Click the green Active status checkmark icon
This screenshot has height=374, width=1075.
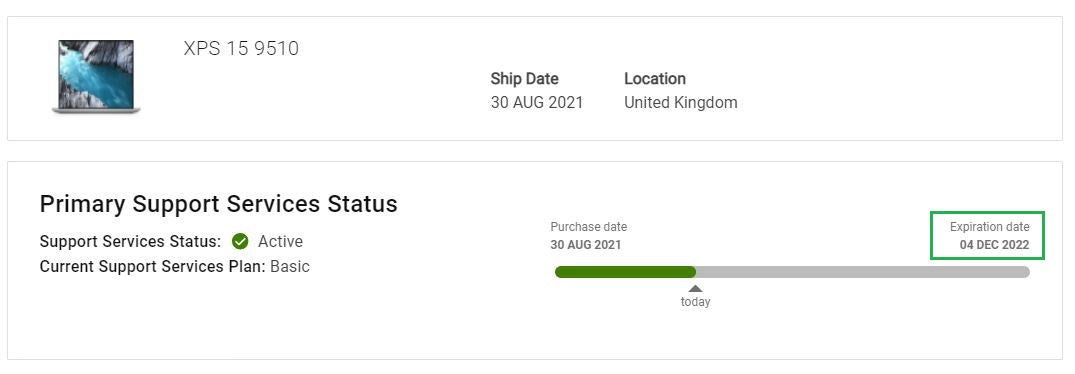[x=240, y=241]
